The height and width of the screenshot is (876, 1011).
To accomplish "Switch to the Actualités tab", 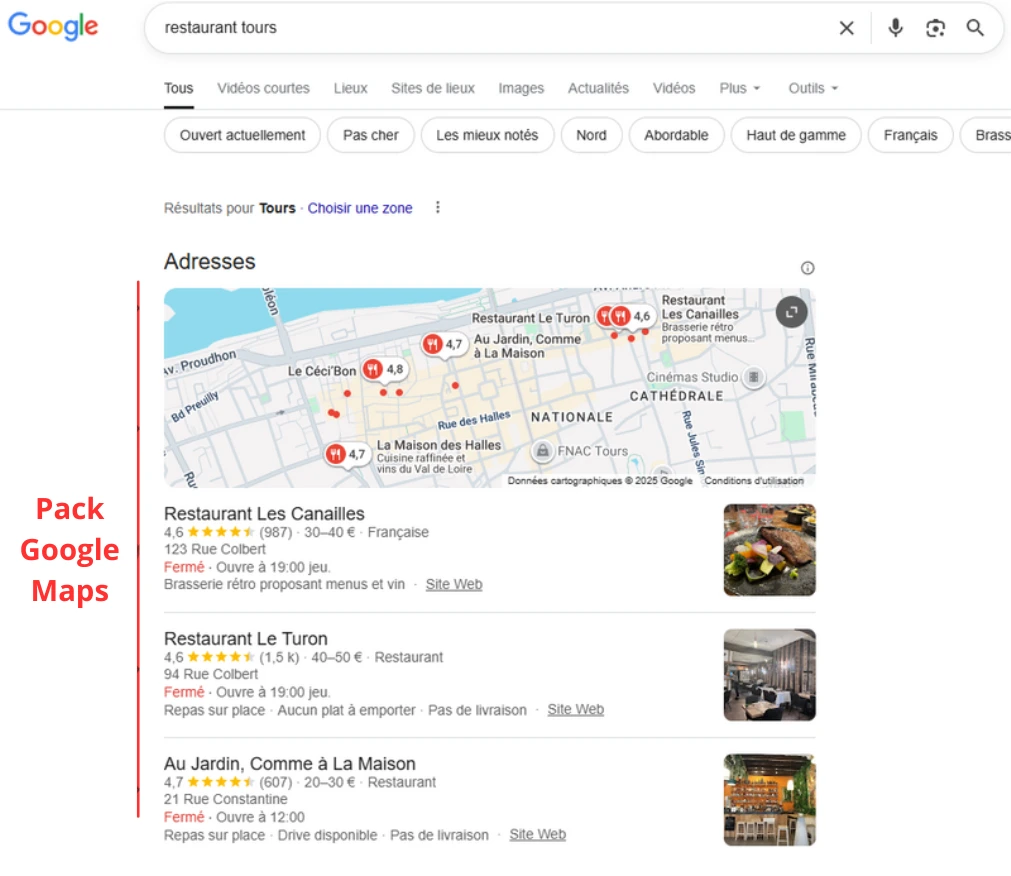I will point(598,88).
